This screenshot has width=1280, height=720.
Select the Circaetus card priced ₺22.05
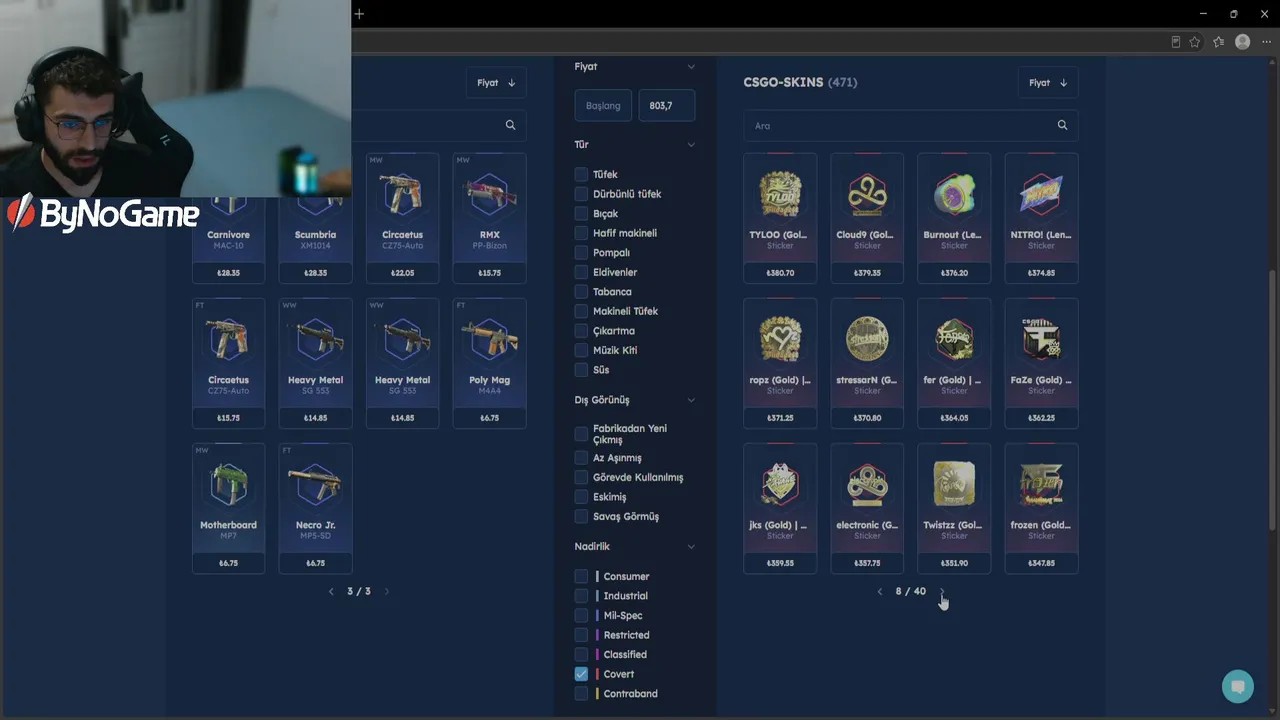tap(402, 218)
